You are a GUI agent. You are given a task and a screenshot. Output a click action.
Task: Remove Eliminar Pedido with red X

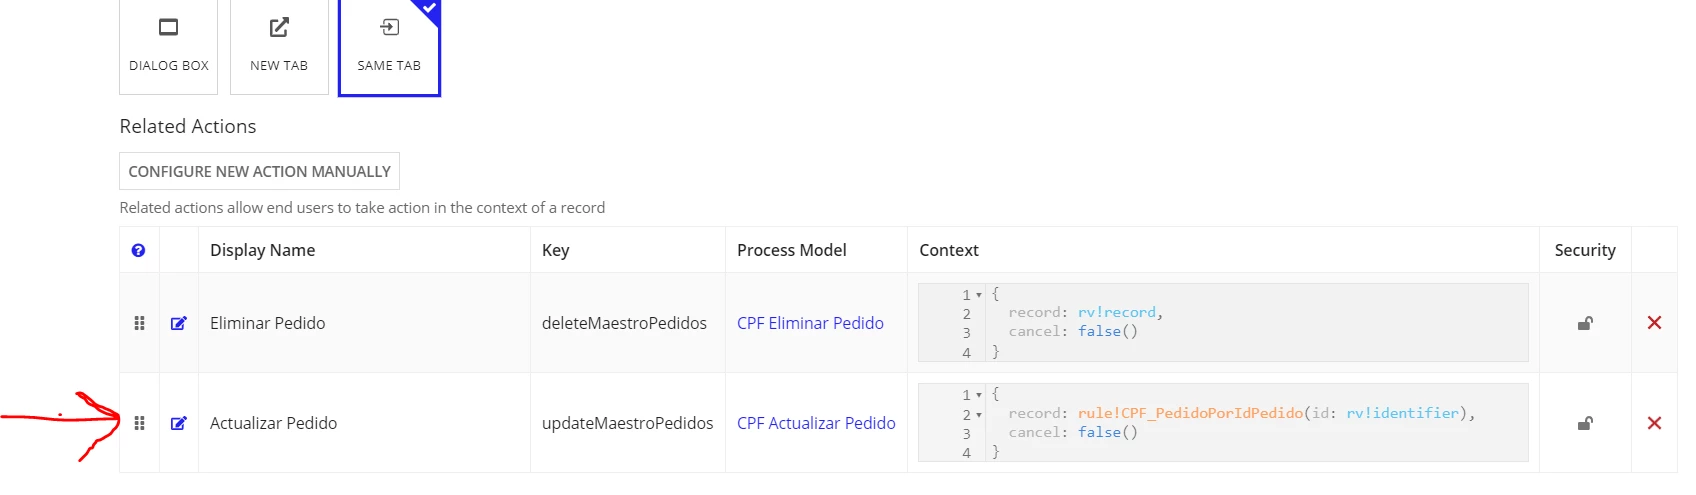tap(1654, 322)
